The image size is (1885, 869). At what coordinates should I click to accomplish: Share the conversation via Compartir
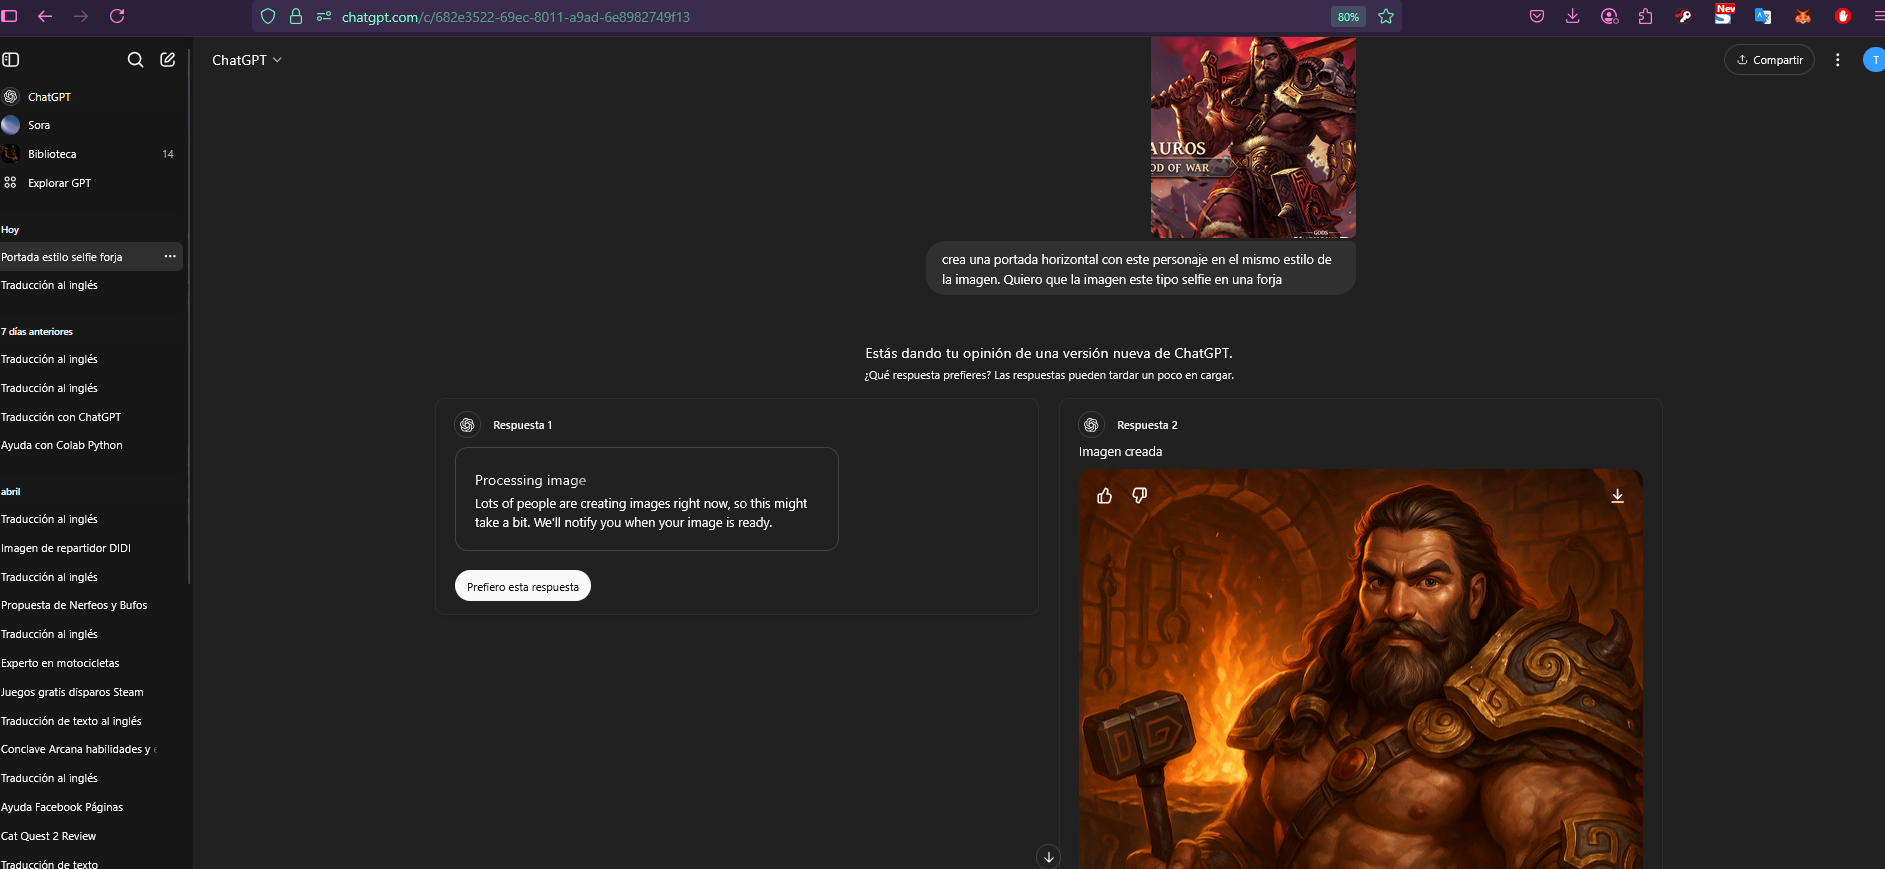(1769, 60)
